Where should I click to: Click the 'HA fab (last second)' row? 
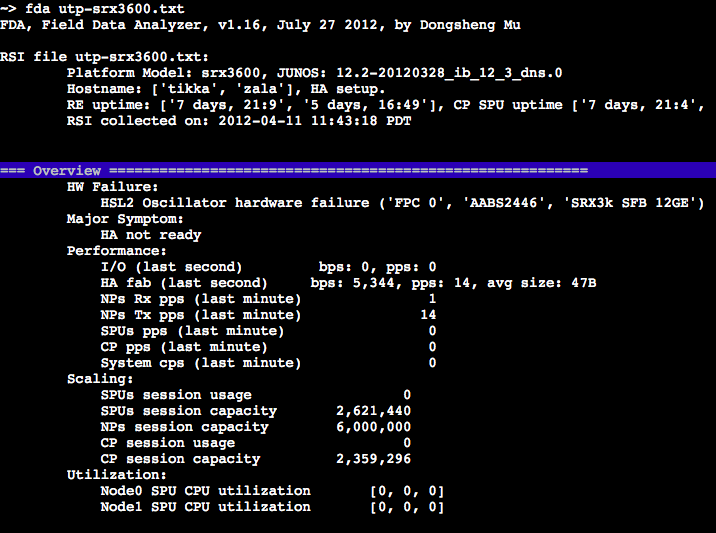click(348, 283)
